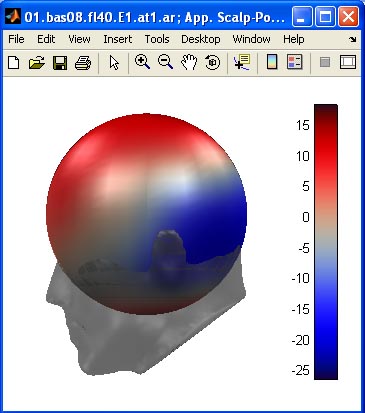Save figure with floppy disk icon
Viewport: 365px width, 413px height.
tap(60, 62)
